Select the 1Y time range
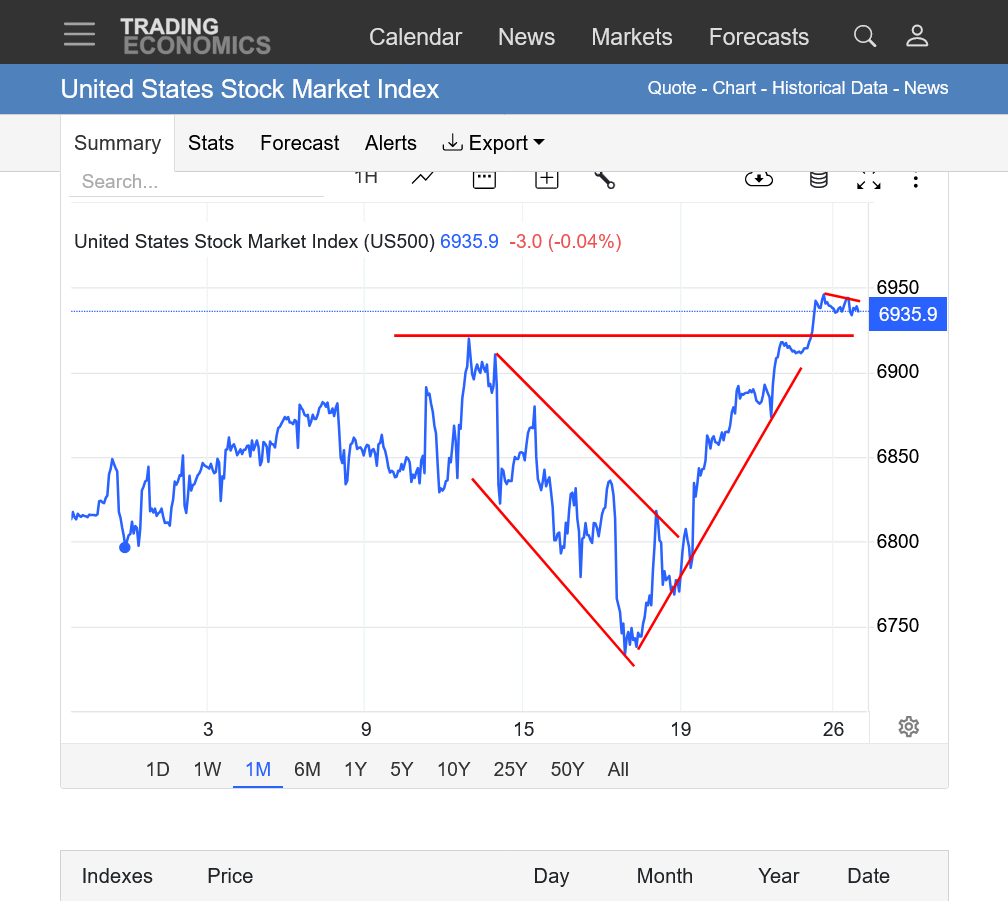Image resolution: width=1008 pixels, height=901 pixels. 355,769
